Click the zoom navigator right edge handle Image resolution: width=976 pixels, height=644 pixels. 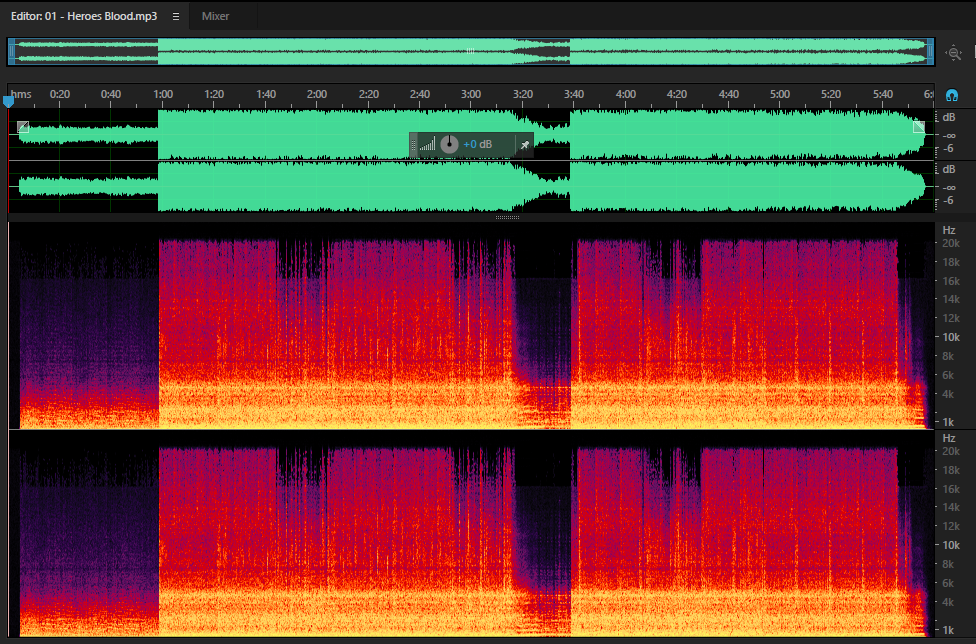pyautogui.click(x=931, y=52)
